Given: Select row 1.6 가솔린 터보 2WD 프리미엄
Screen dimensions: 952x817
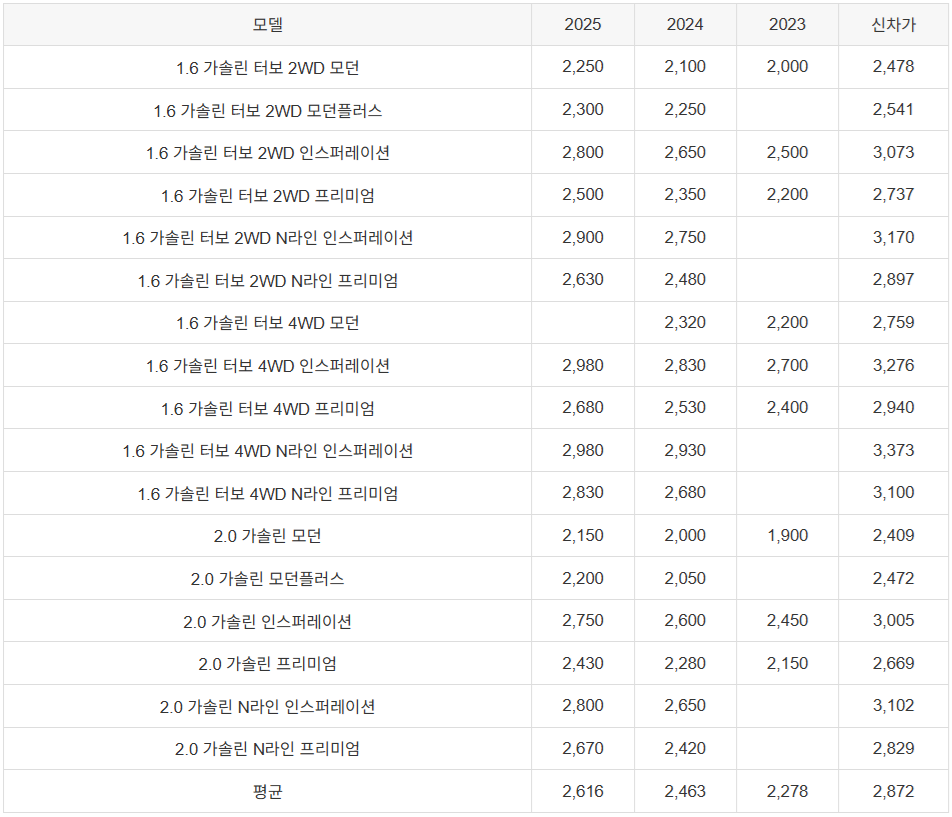Looking at the screenshot, I should [476, 195].
